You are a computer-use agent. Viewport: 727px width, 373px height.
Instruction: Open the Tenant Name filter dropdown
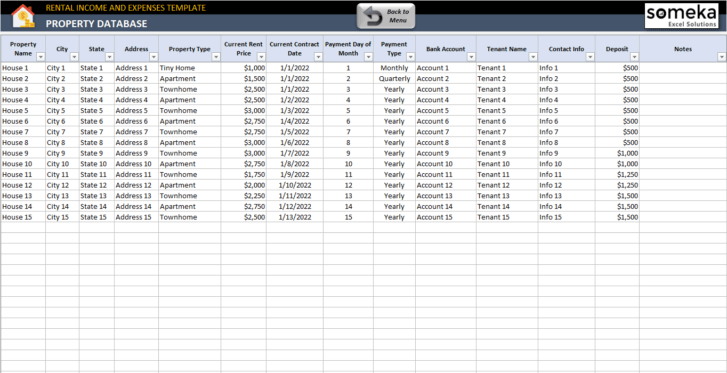pyautogui.click(x=533, y=57)
